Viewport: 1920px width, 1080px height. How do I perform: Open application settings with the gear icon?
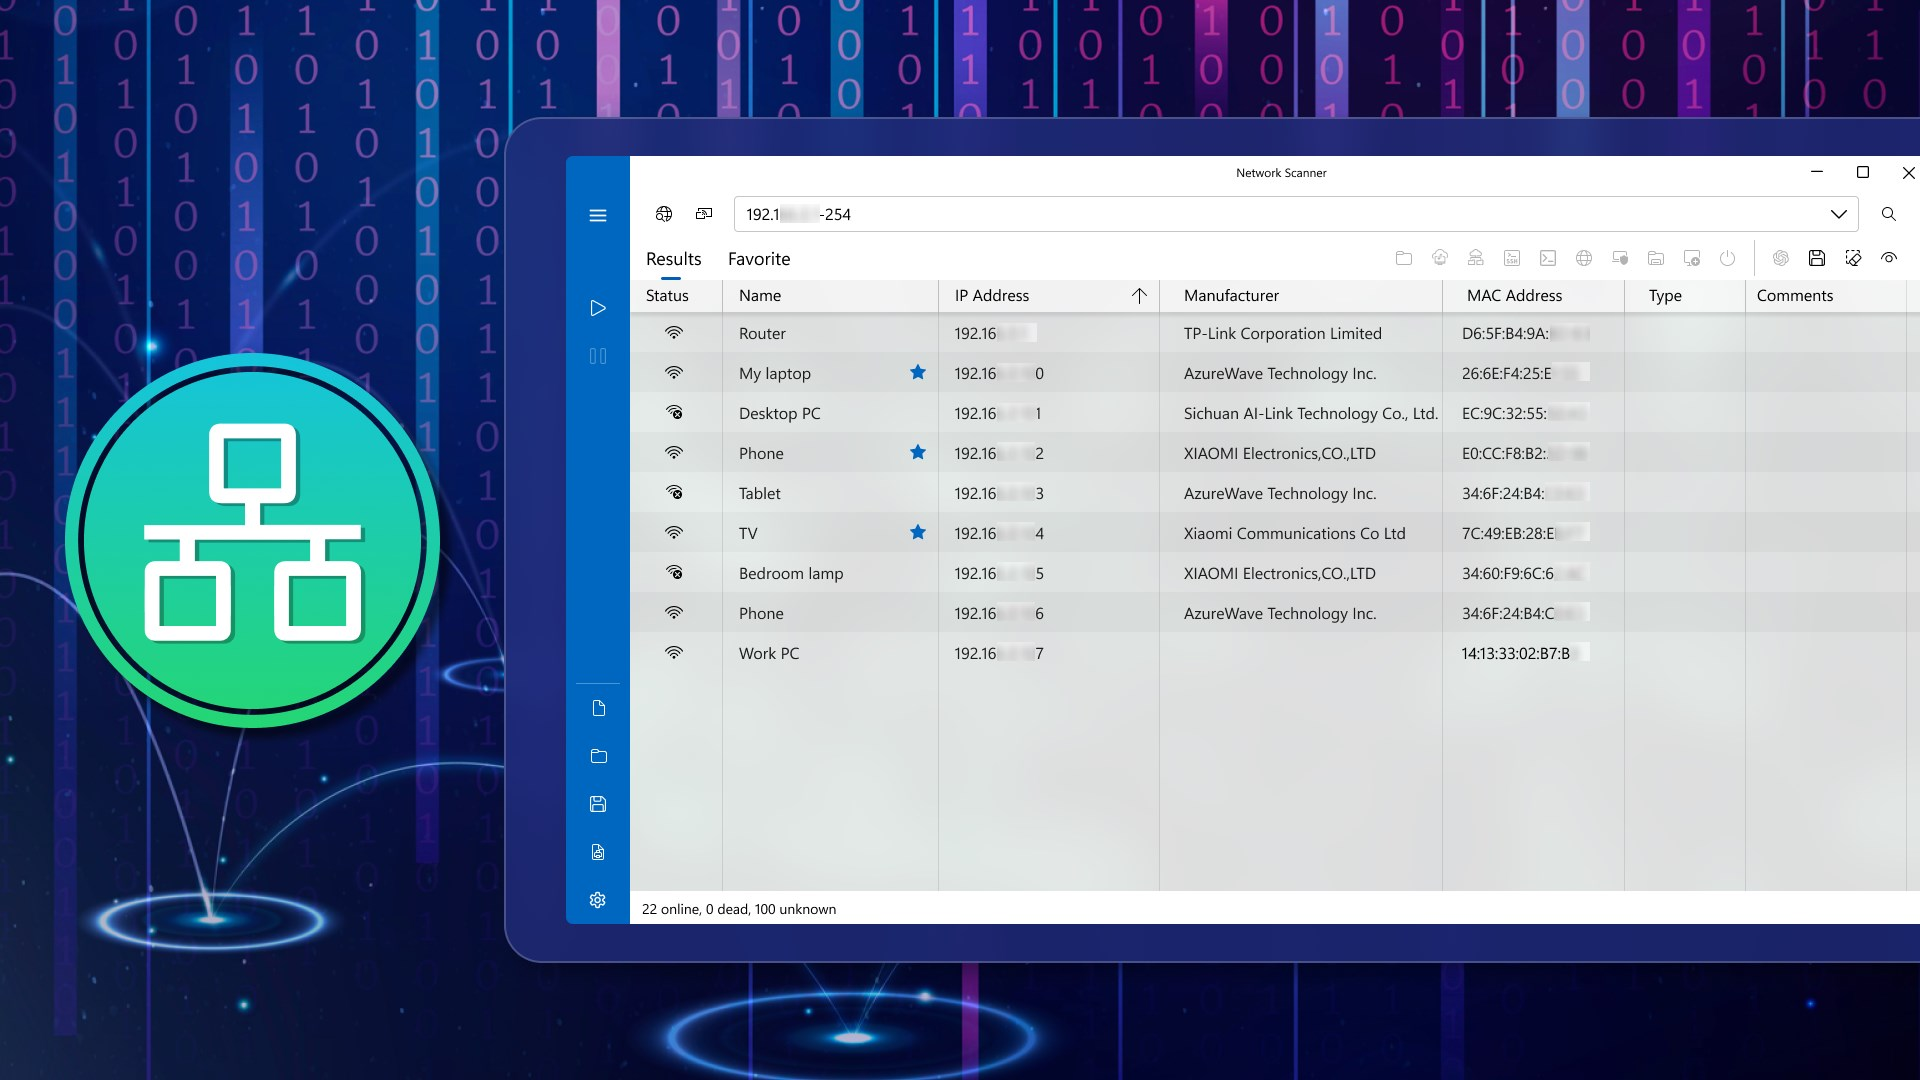pos(598,900)
